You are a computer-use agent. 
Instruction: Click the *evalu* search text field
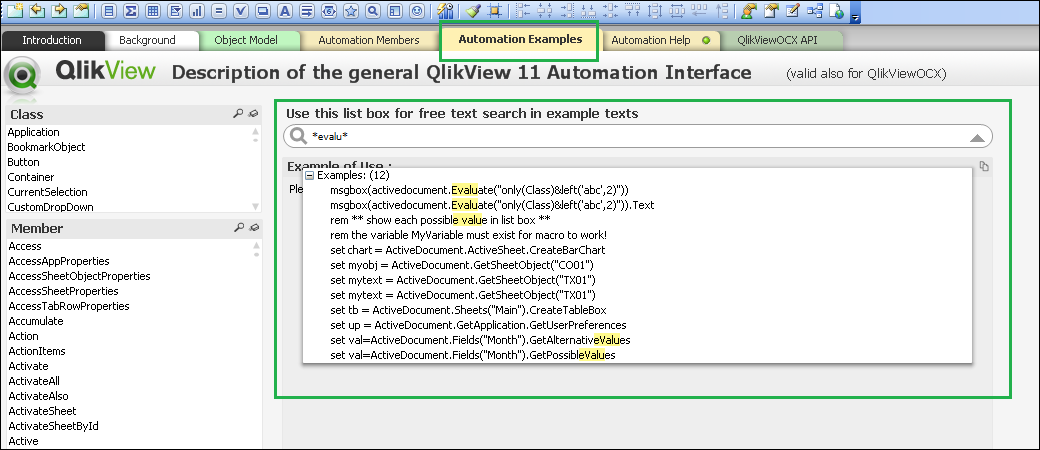point(637,137)
